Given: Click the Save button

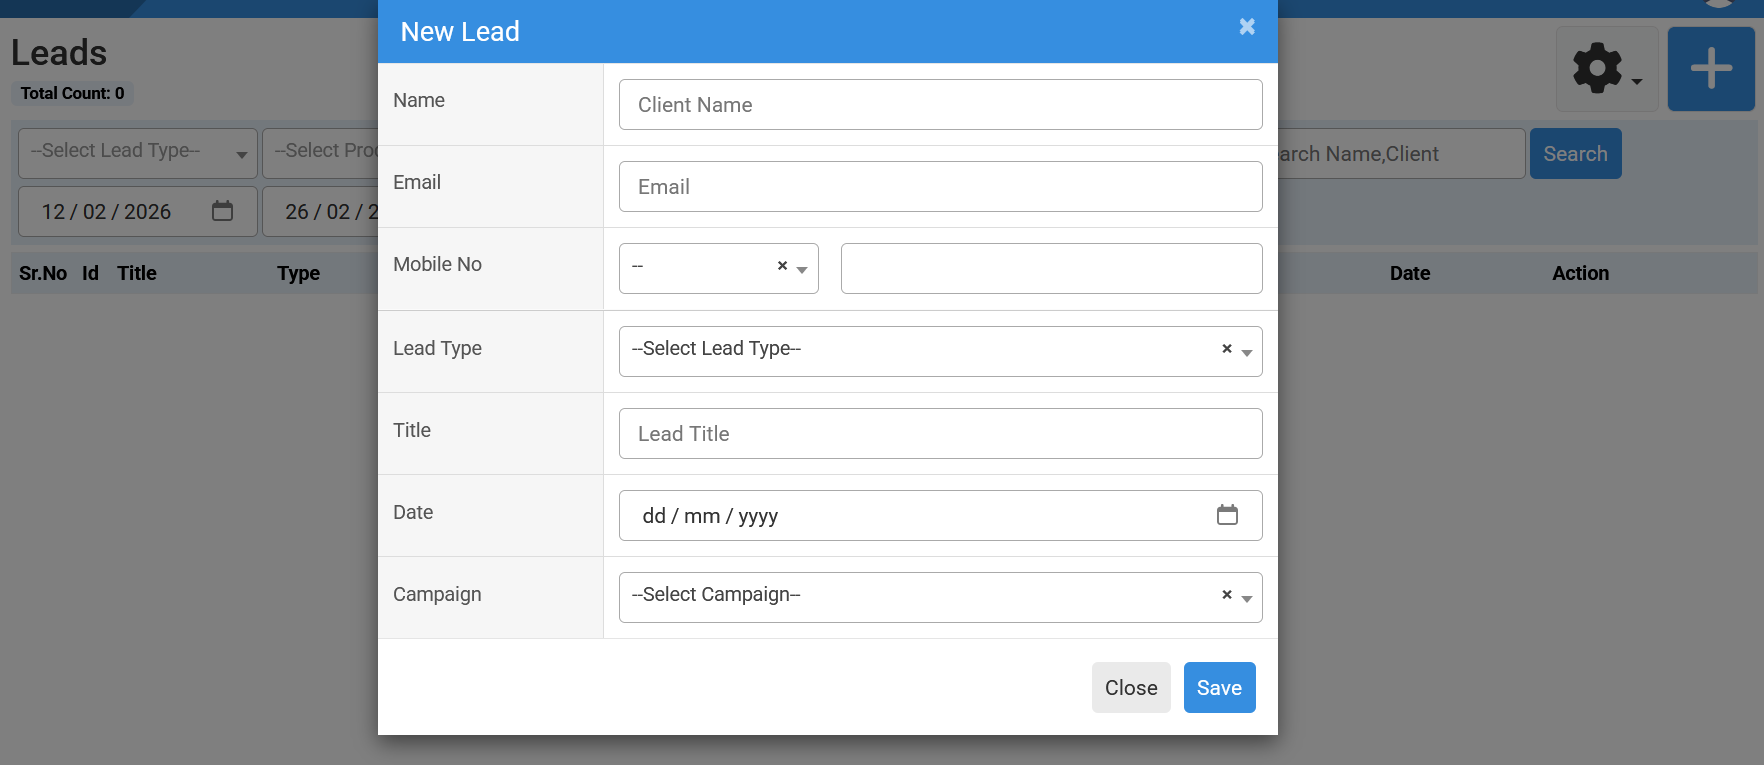Looking at the screenshot, I should tap(1219, 688).
